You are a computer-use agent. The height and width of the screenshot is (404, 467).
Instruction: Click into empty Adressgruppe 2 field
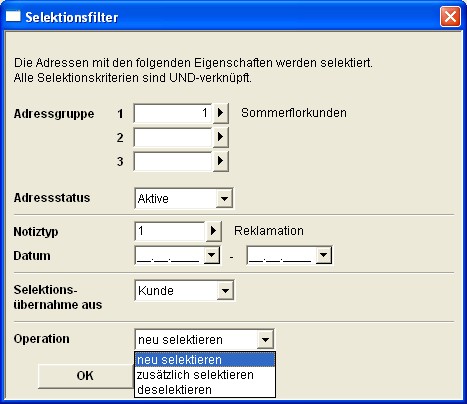click(173, 137)
